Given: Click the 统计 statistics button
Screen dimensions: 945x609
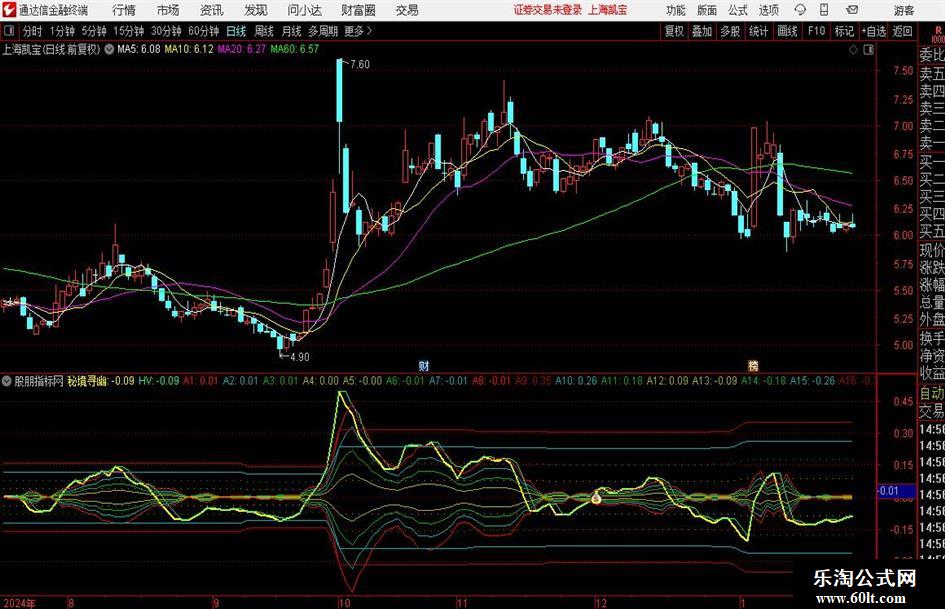Looking at the screenshot, I should (758, 31).
